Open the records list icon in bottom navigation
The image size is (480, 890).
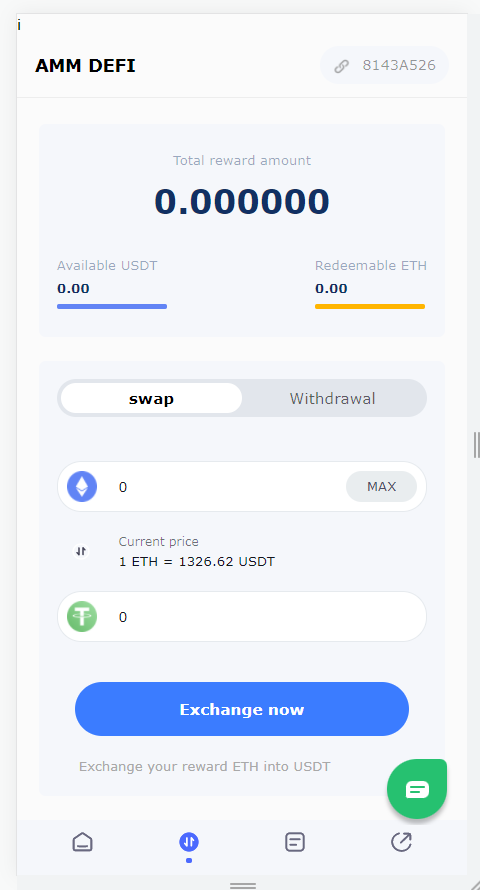pyautogui.click(x=294, y=842)
